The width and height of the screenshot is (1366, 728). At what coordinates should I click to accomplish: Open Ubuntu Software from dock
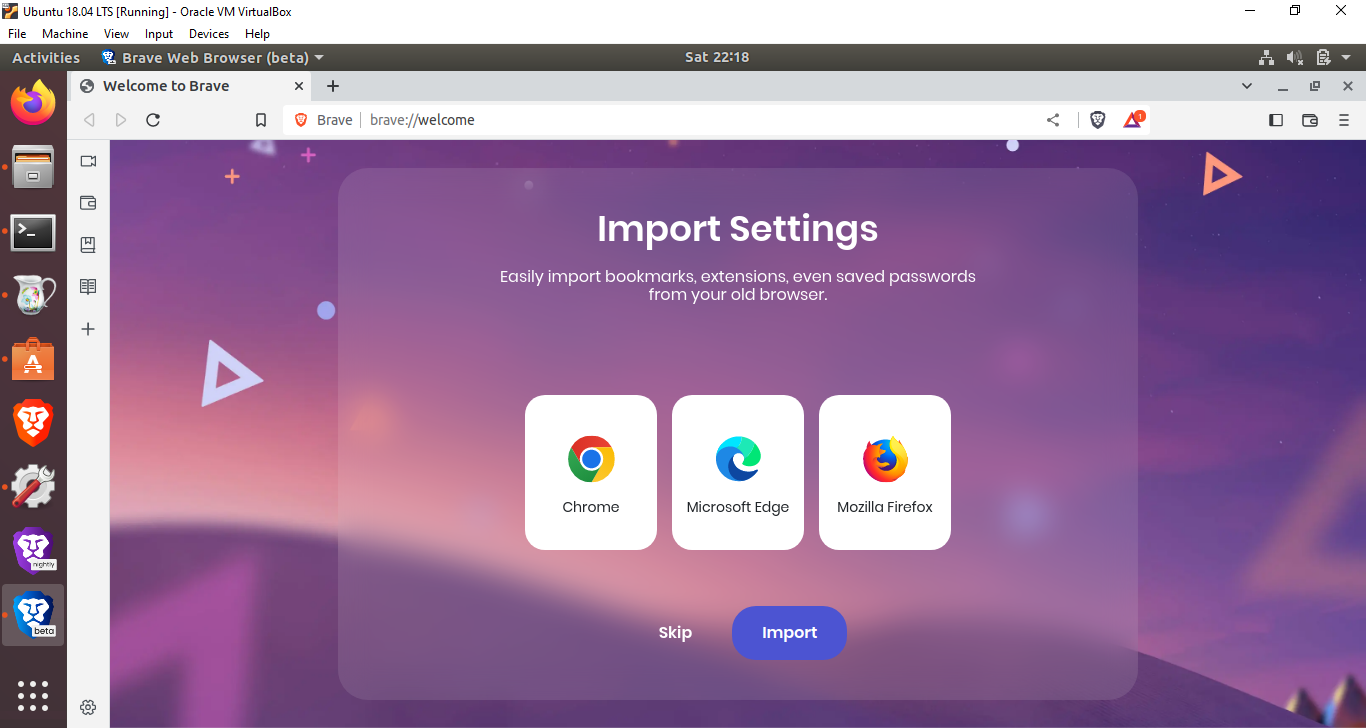(x=33, y=359)
